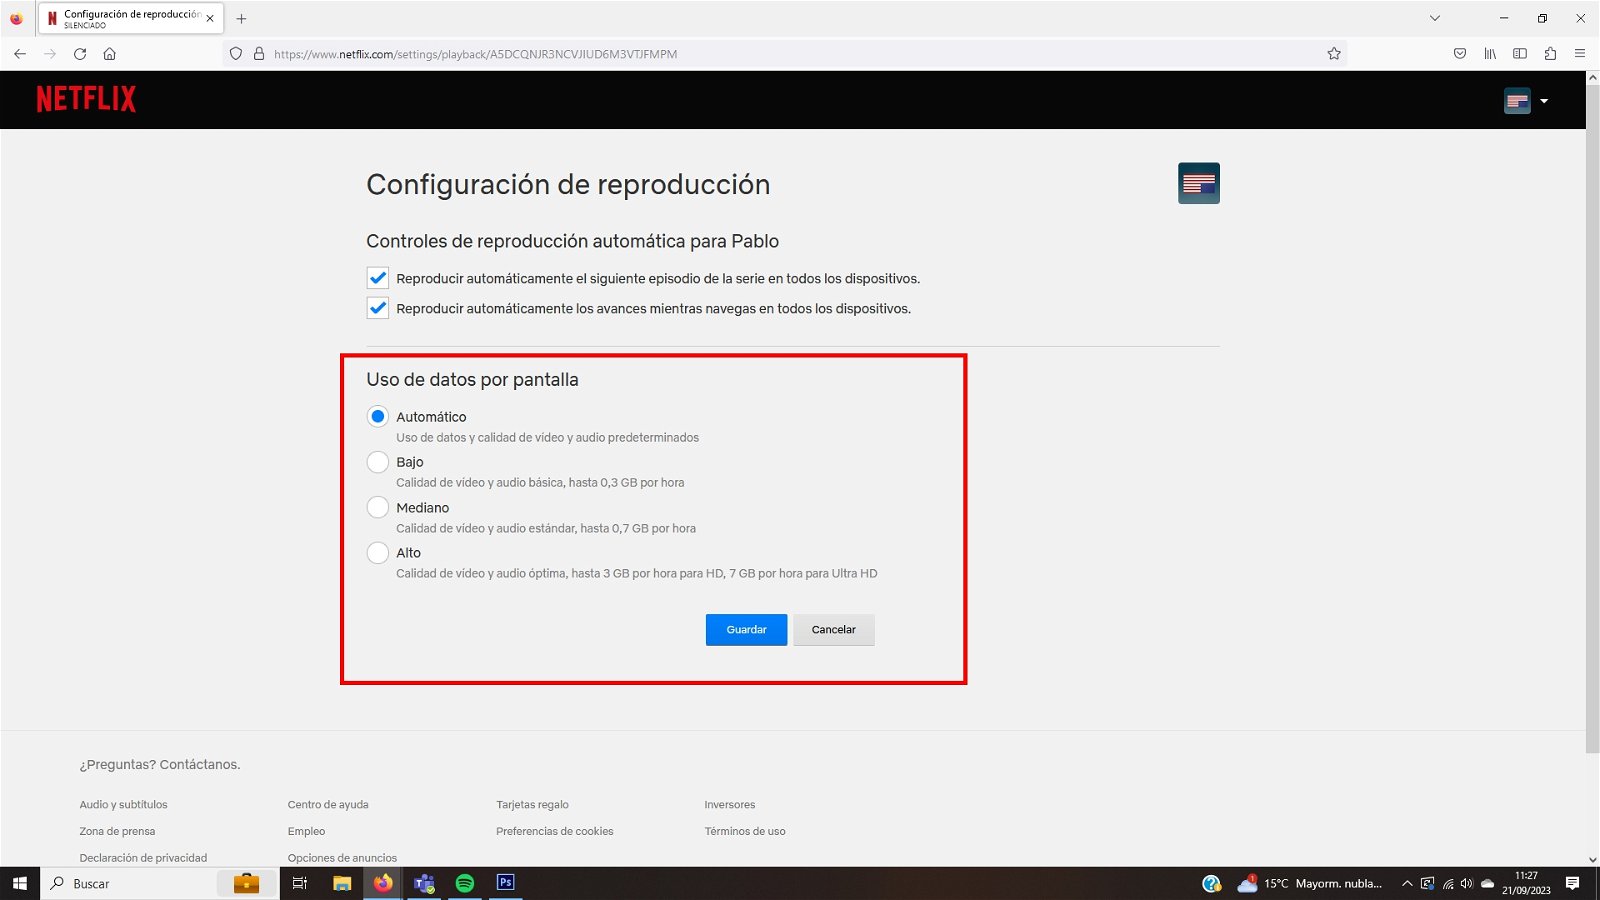The height and width of the screenshot is (900, 1600).
Task: Open the Zona de prensa link
Action: (x=118, y=831)
